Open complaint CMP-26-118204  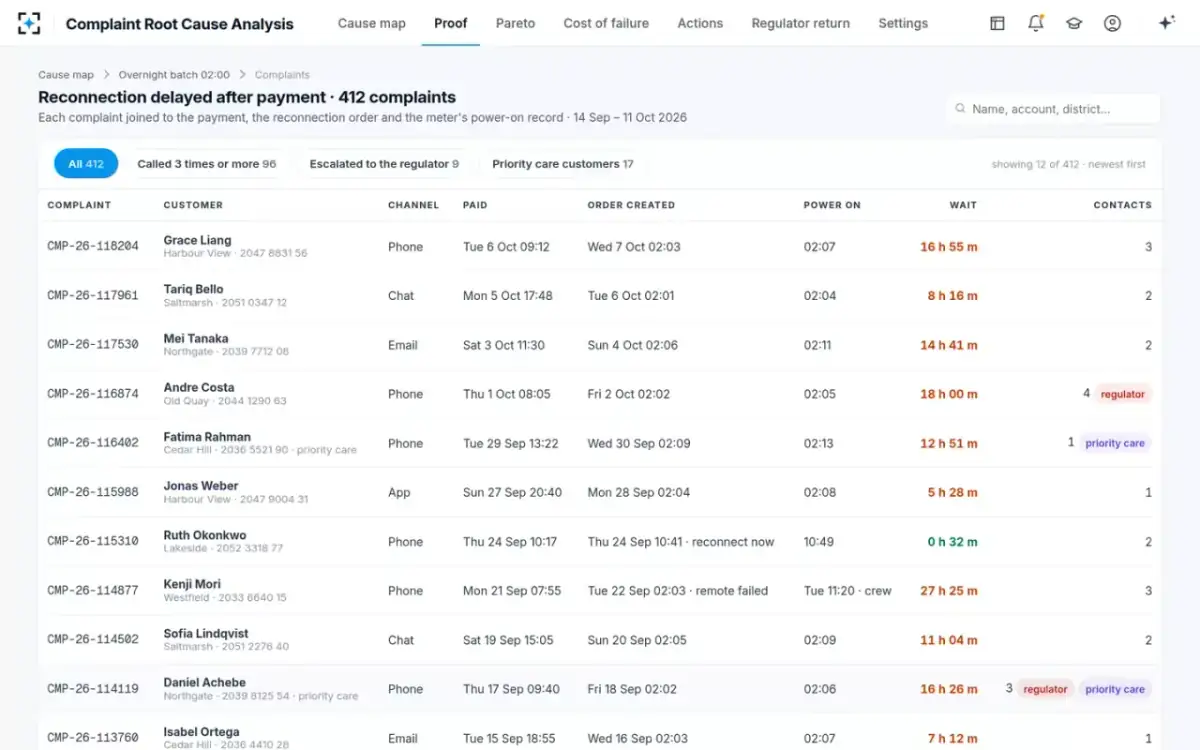coord(93,247)
